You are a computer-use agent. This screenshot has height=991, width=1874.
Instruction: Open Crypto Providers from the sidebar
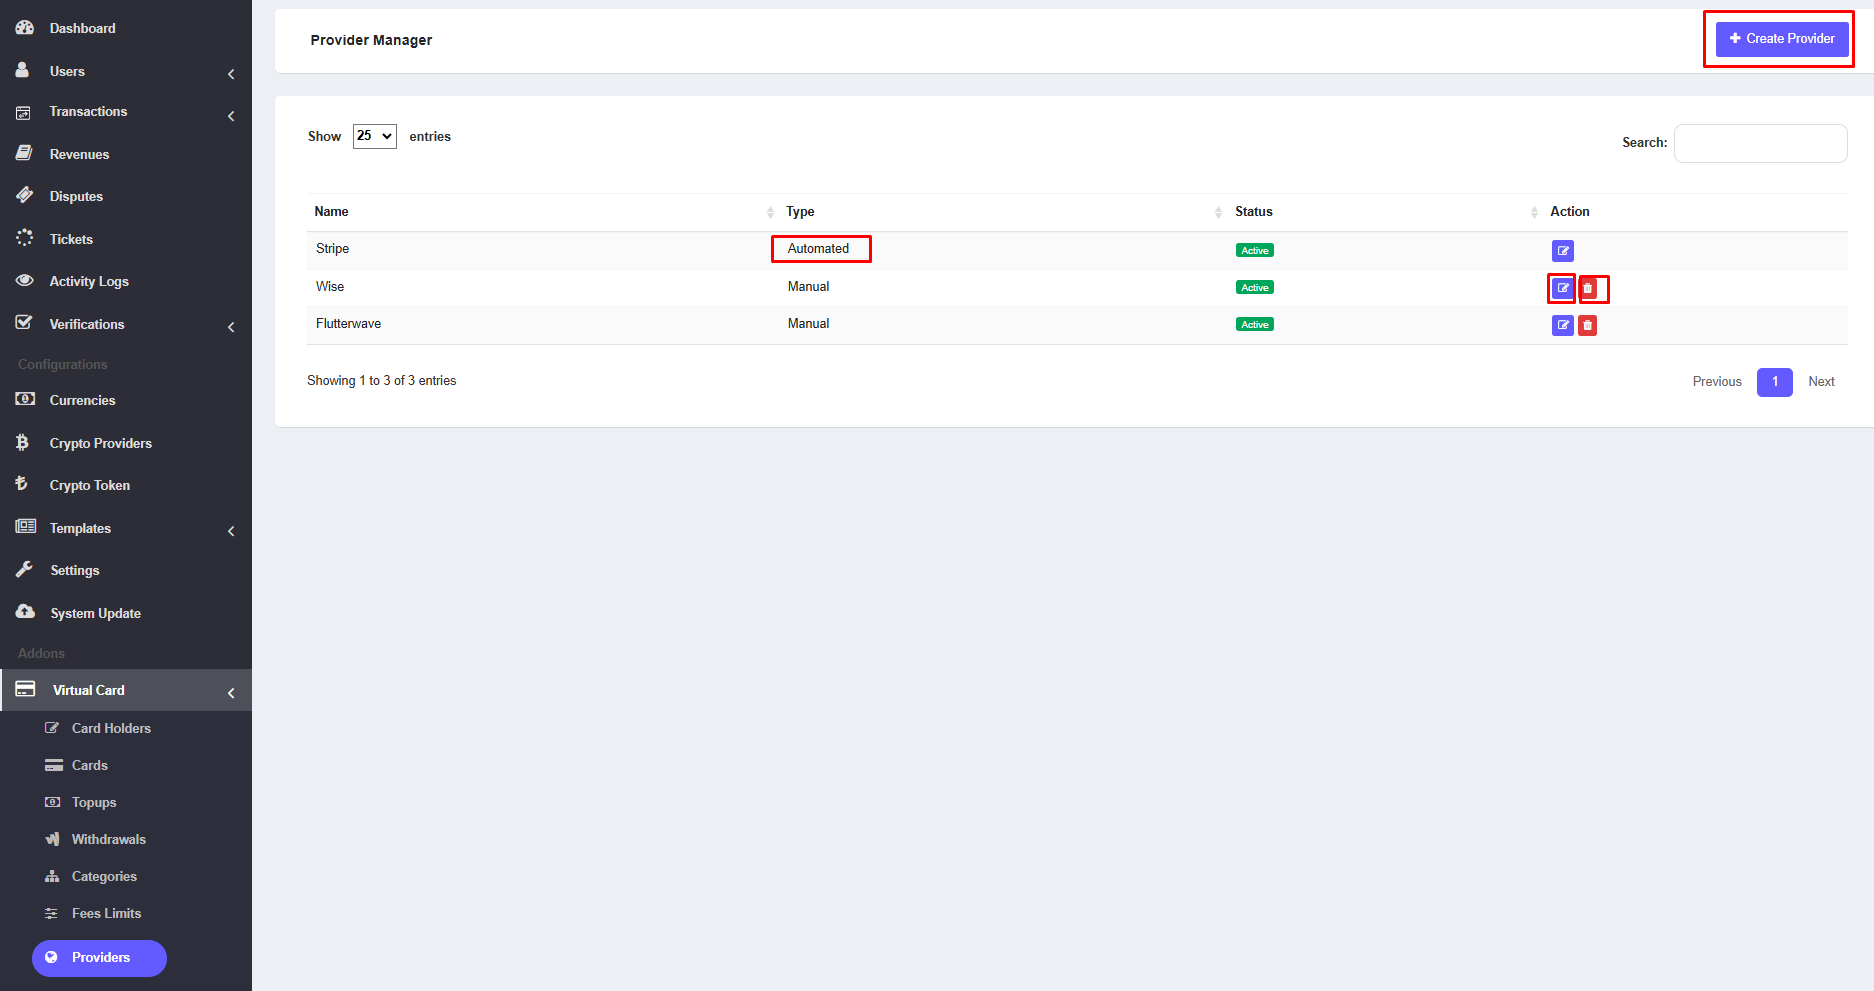(x=100, y=443)
